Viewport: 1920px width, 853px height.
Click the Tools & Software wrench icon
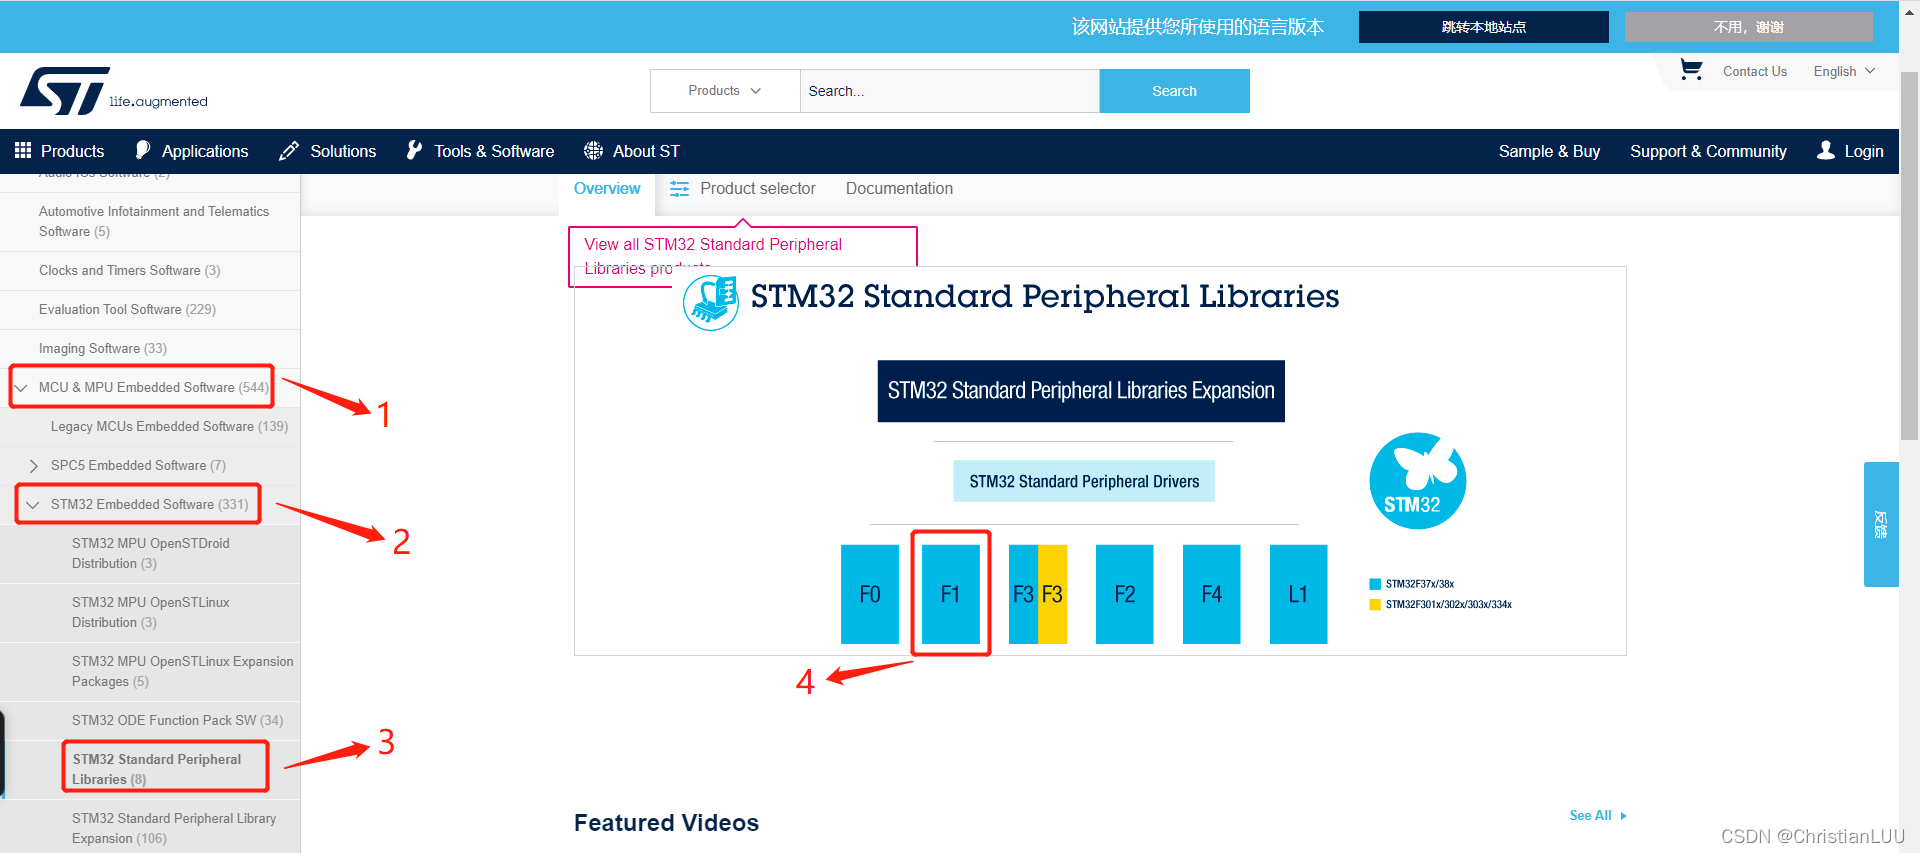414,150
